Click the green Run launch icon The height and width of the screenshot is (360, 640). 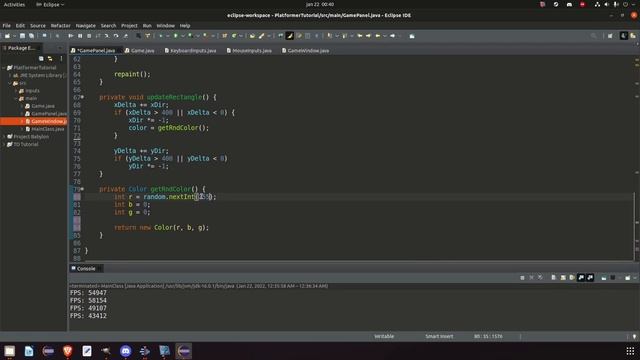coord(176,36)
